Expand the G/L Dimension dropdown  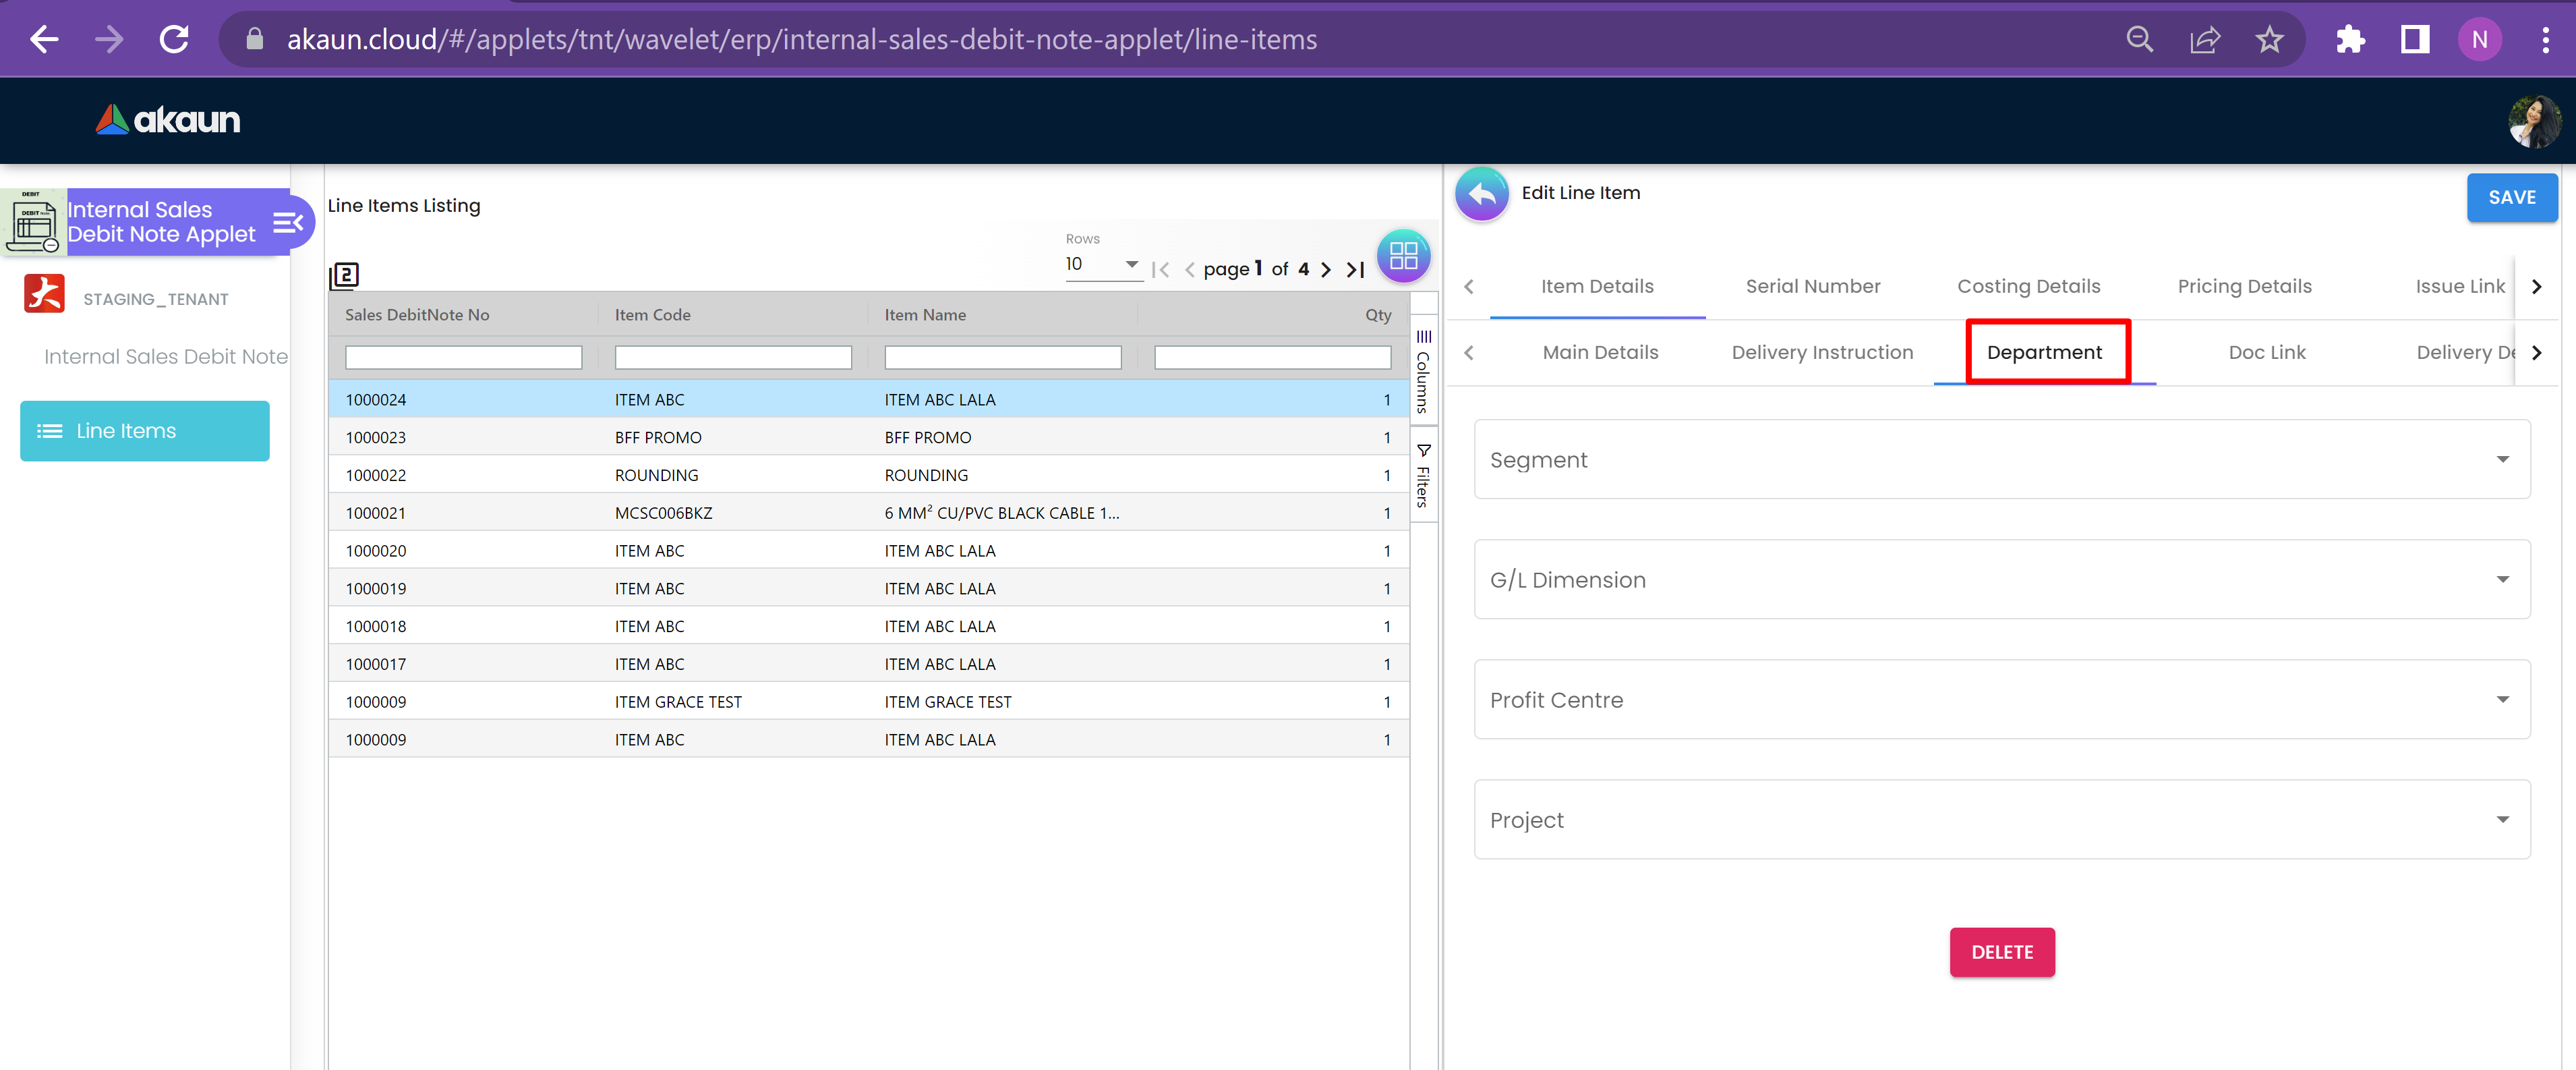point(2001,580)
